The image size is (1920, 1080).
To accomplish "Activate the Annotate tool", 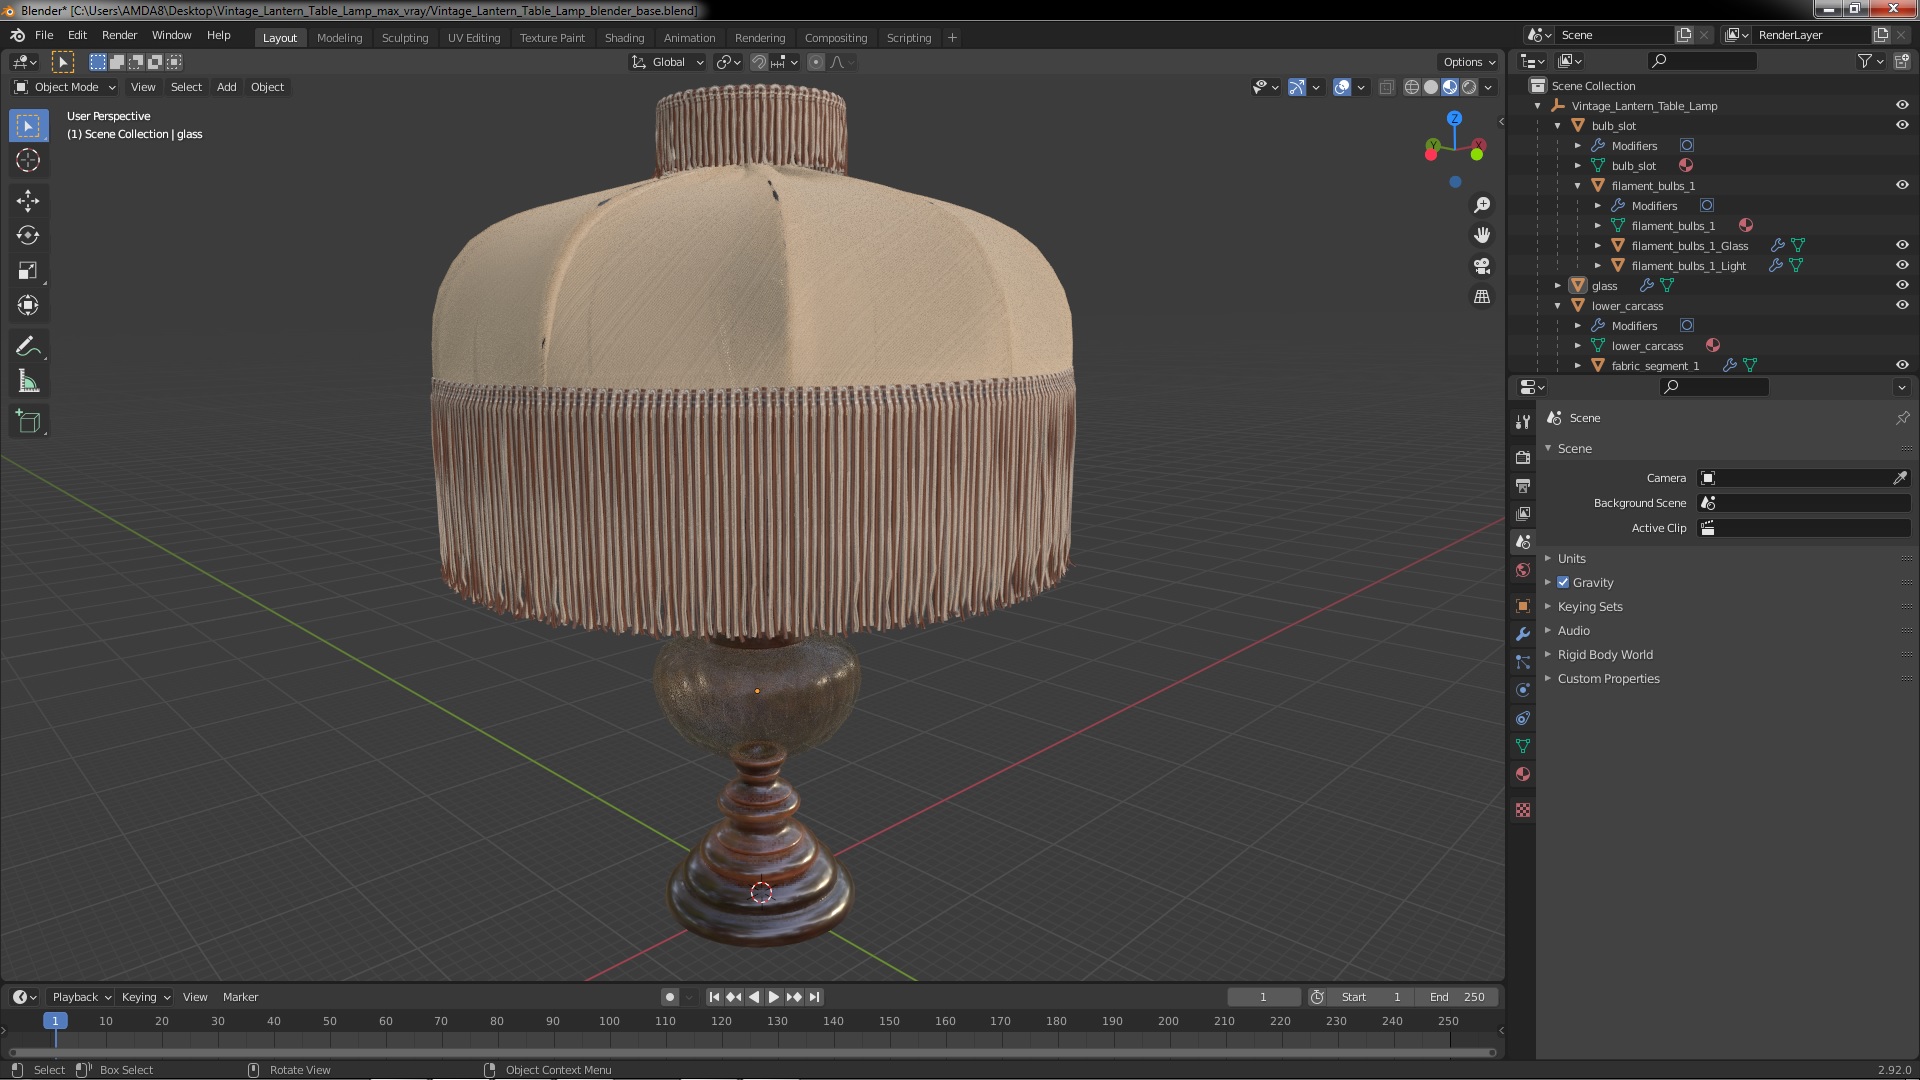I will (28, 346).
